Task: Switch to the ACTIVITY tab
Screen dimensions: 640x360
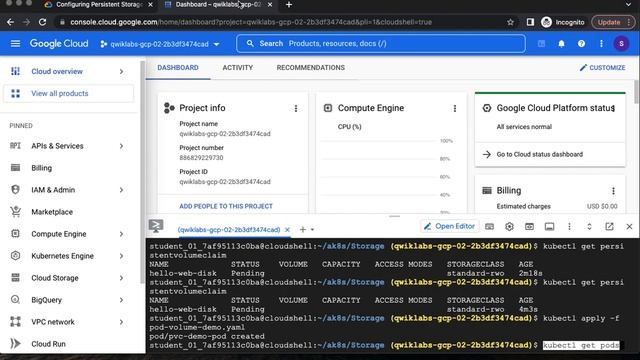Action: coord(238,68)
